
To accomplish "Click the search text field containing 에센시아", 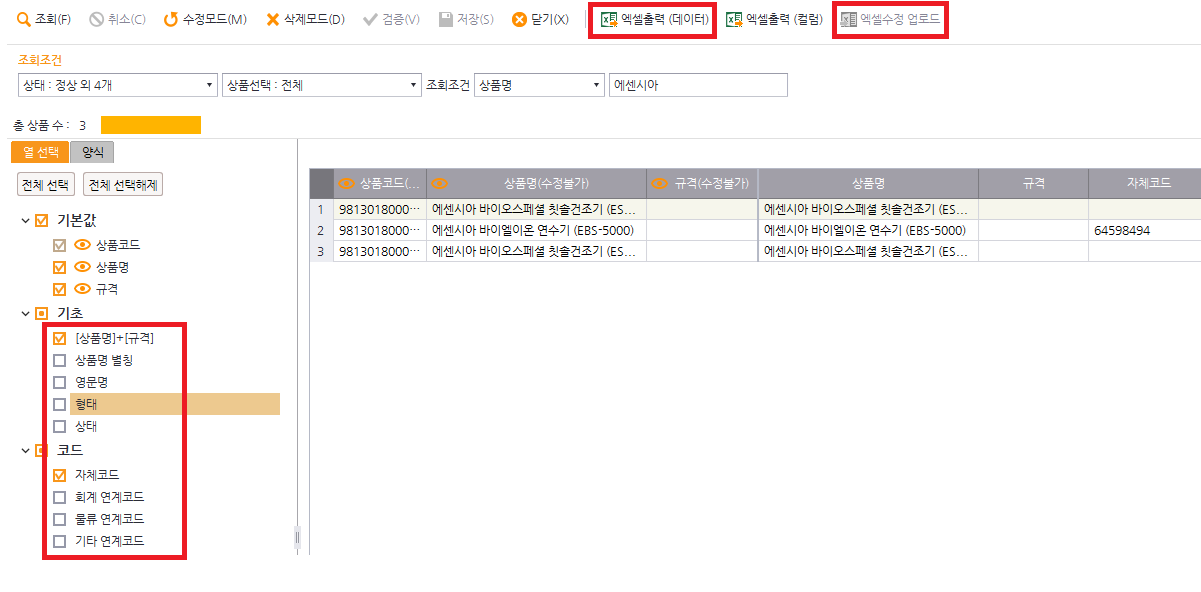I will (698, 86).
